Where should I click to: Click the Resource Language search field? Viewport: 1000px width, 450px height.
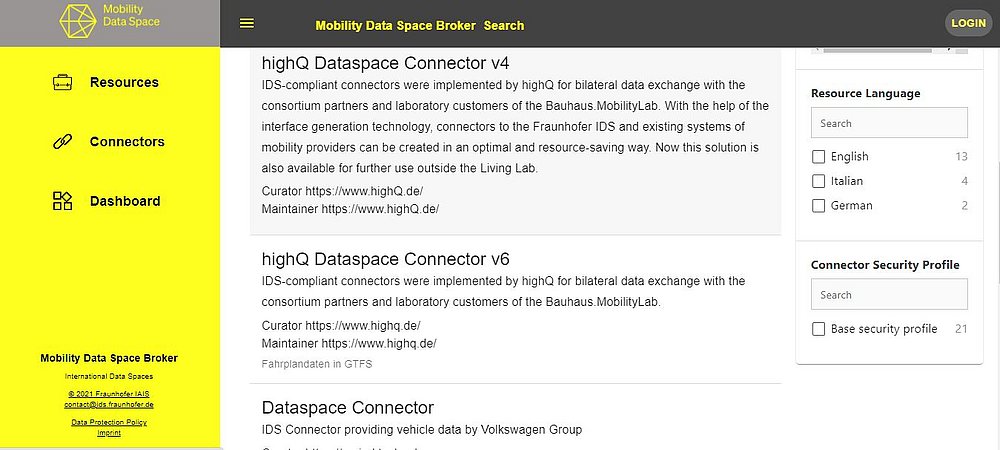pyautogui.click(x=889, y=123)
